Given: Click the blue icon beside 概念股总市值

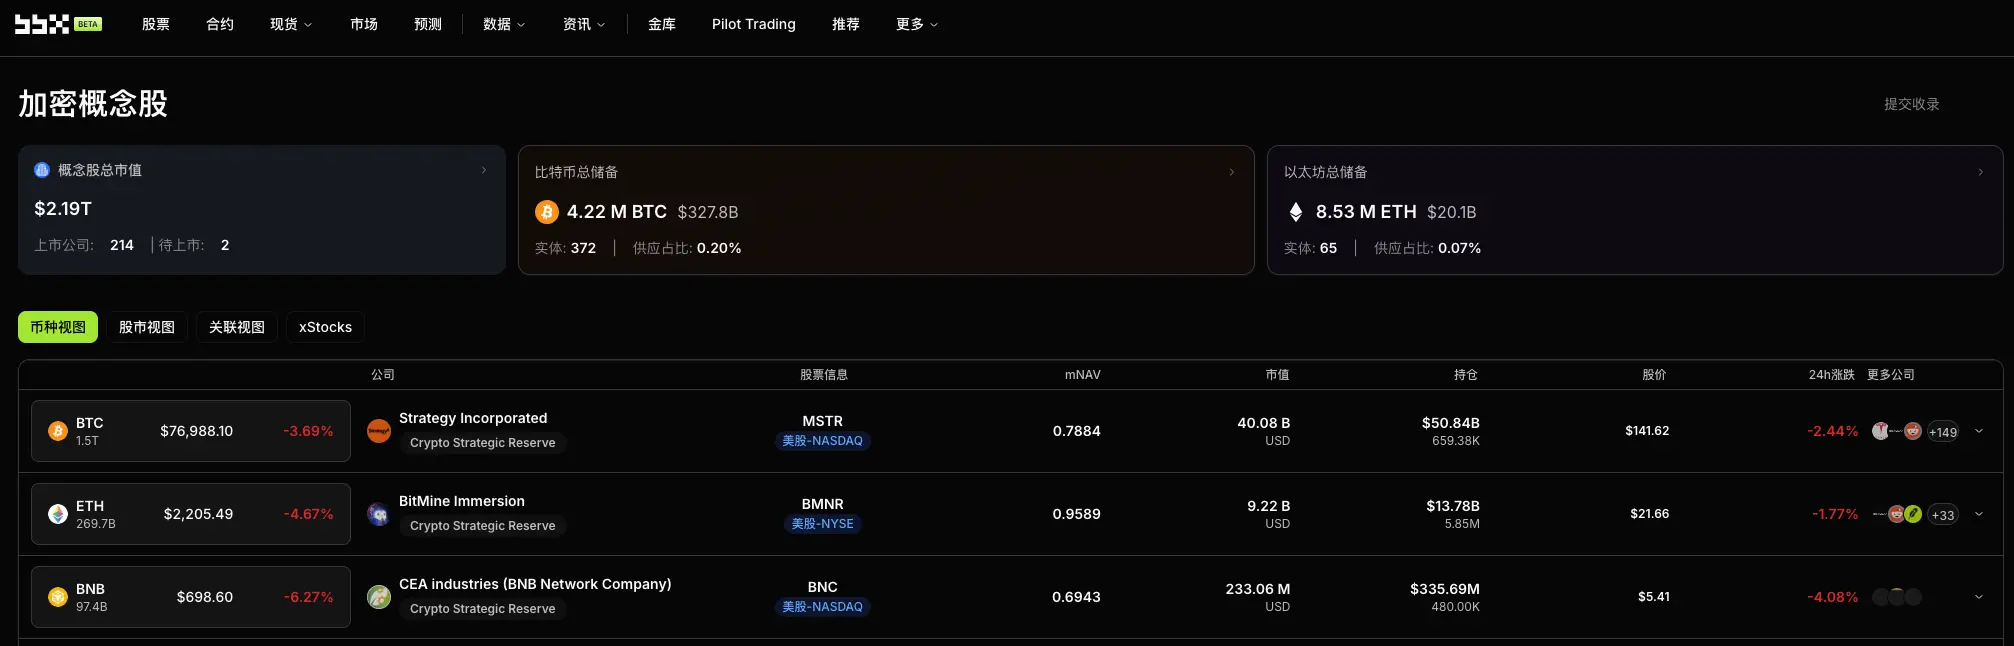Looking at the screenshot, I should (x=42, y=170).
